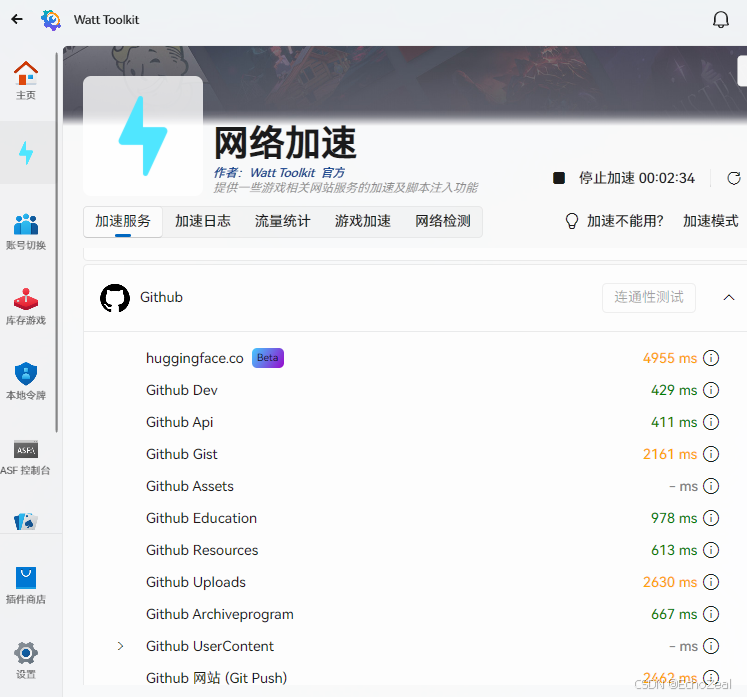The width and height of the screenshot is (747, 697).
Task: Open 本地令牌 local authenticator in sidebar
Action: [26, 382]
